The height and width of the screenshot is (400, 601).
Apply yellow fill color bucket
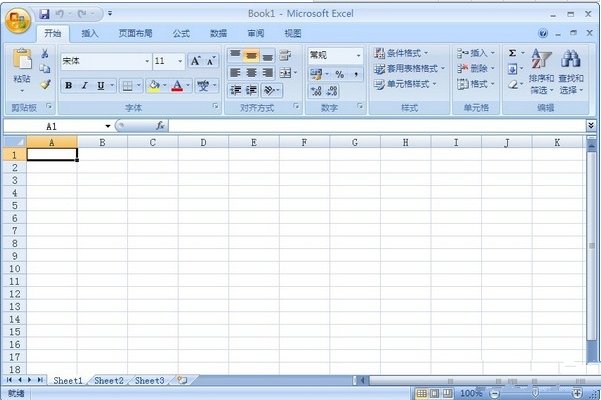[154, 85]
